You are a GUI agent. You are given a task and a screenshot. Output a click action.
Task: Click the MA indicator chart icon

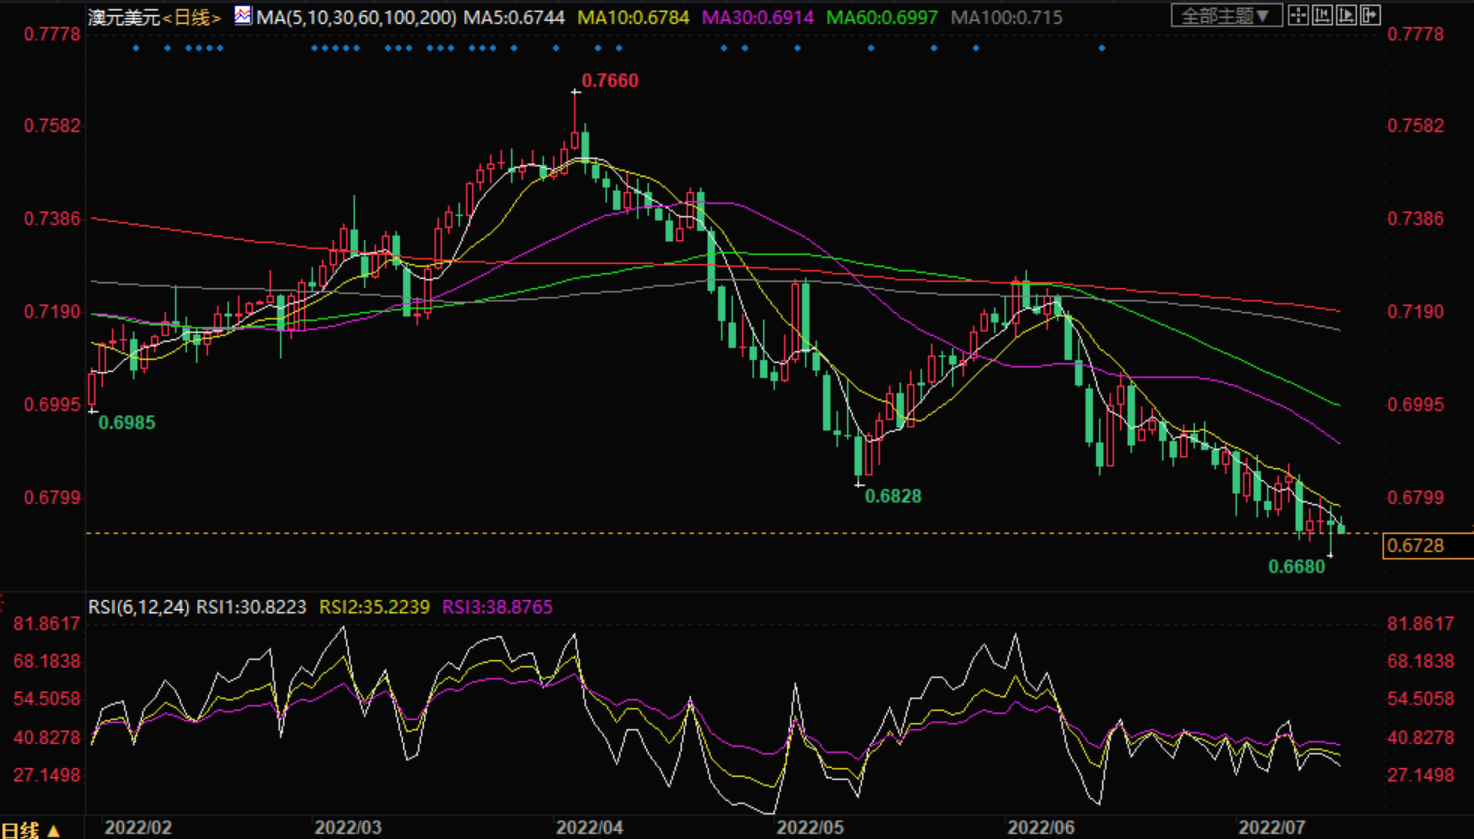click(243, 15)
